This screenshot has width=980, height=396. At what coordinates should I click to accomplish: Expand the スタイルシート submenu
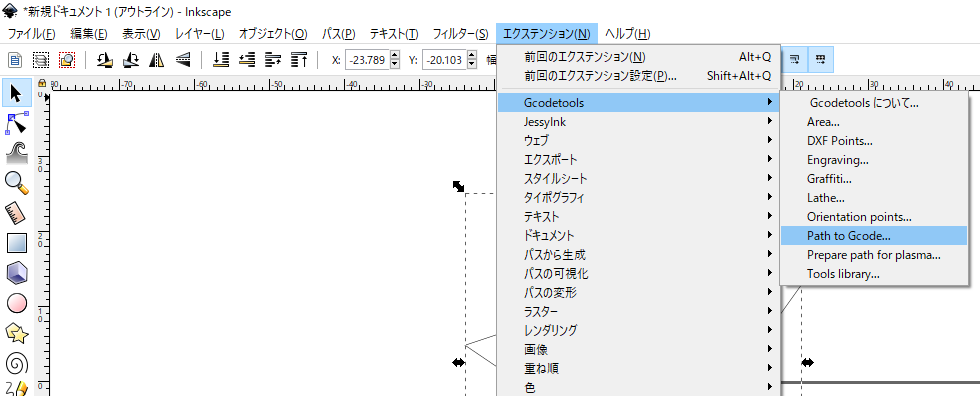point(638,179)
